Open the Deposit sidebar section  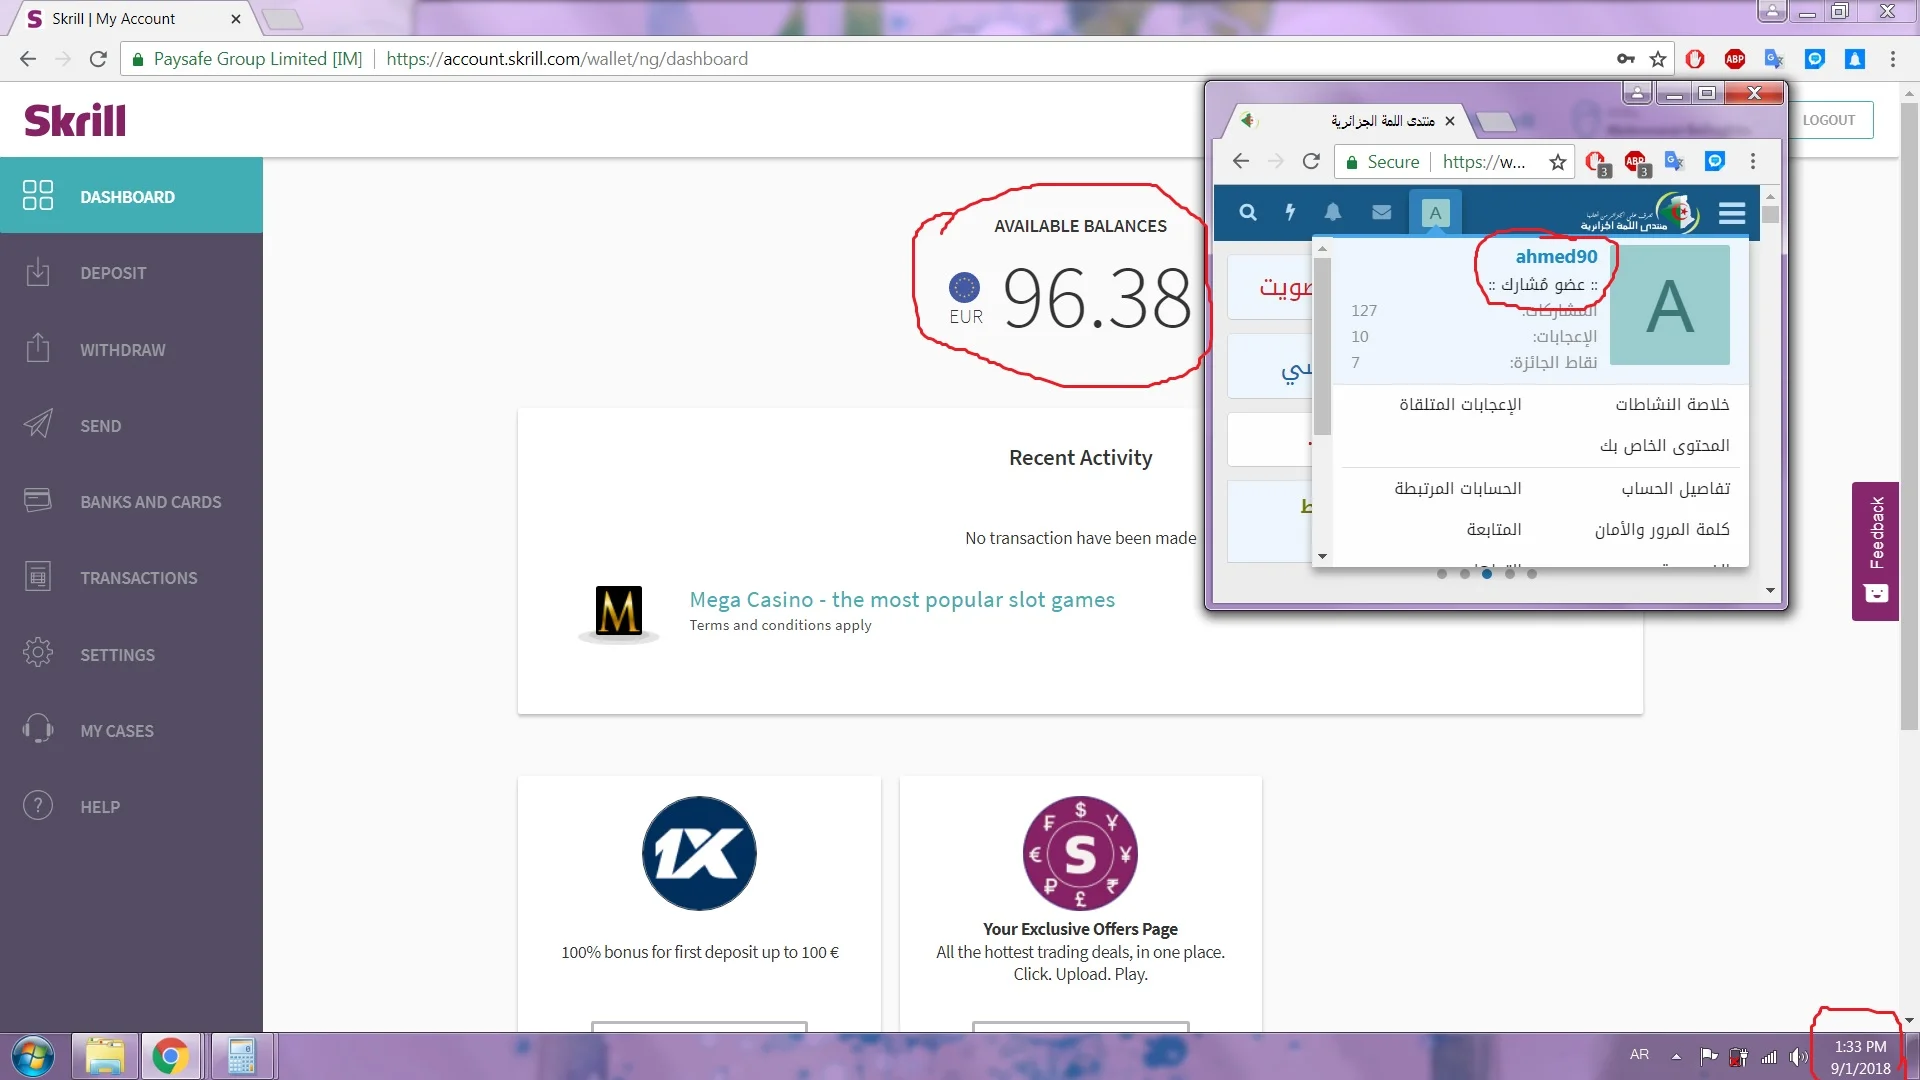112,273
